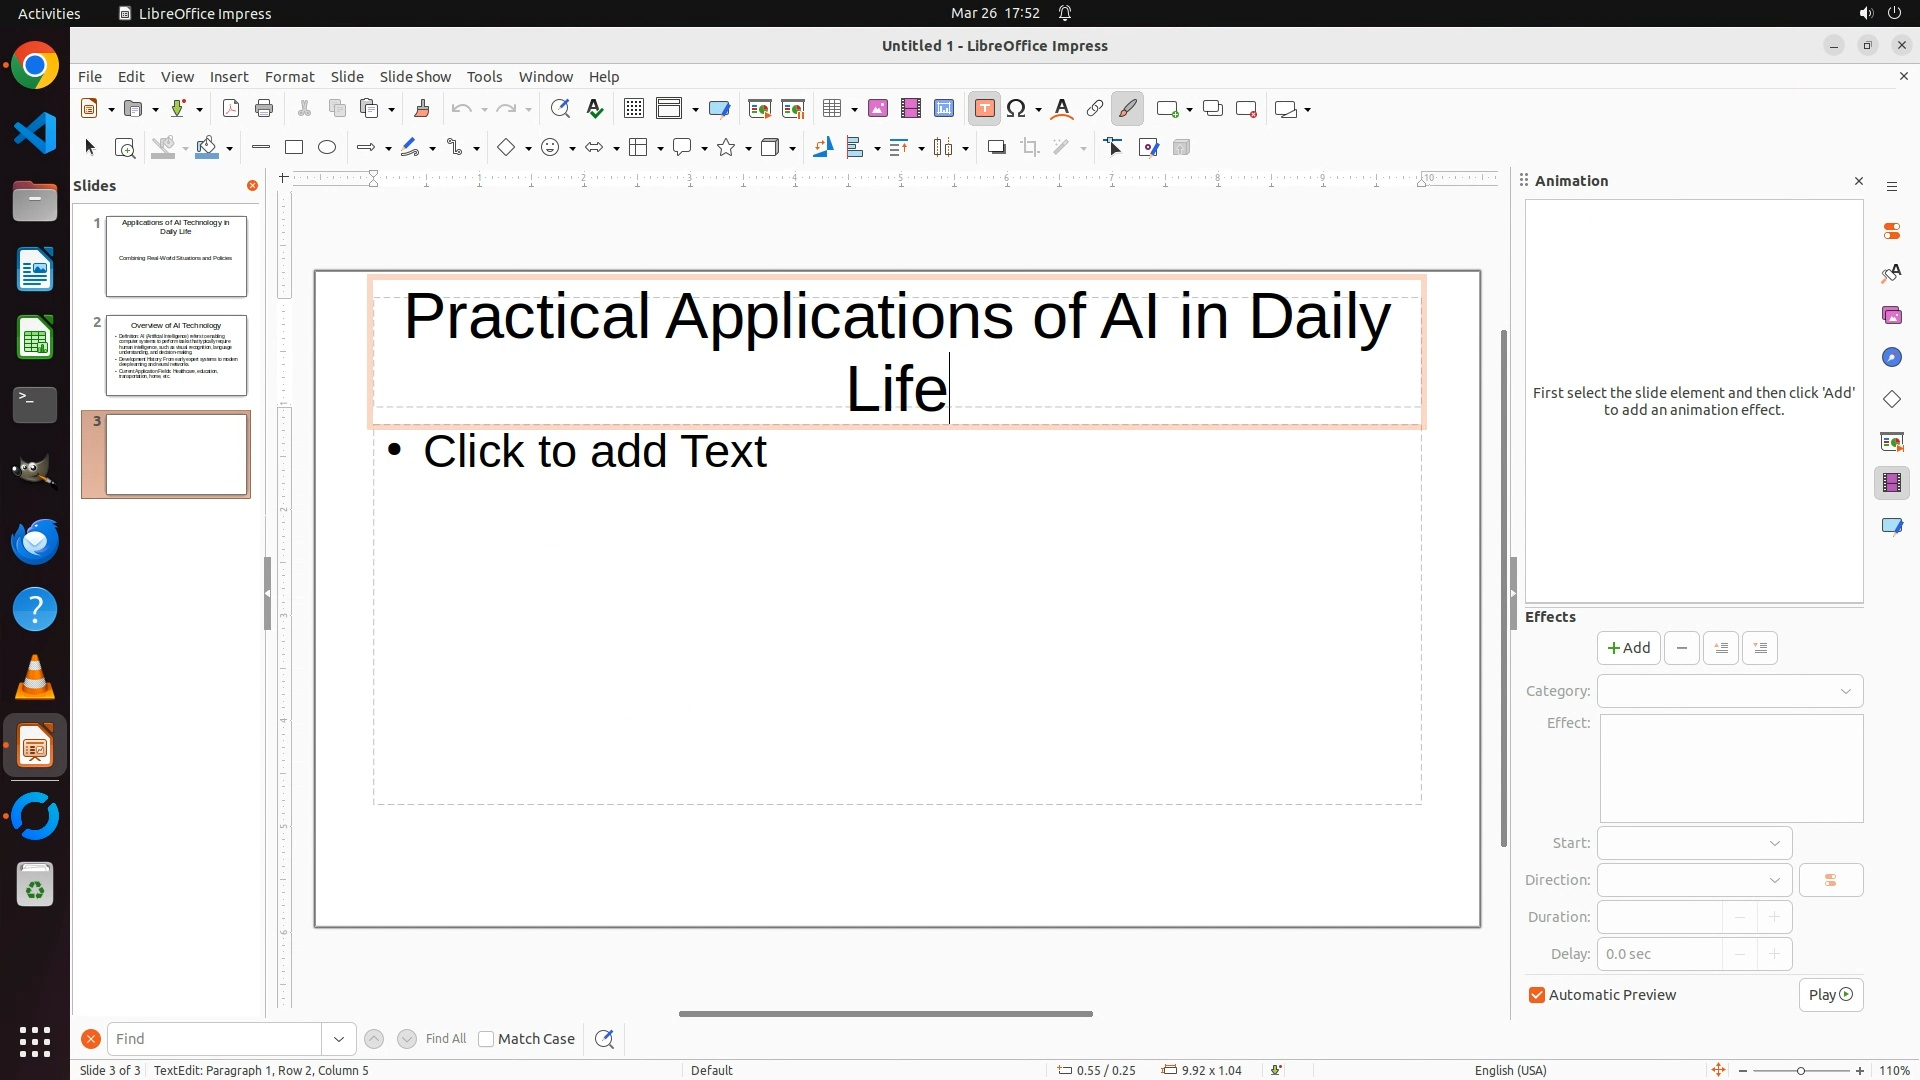
Task: Click the Display Grid icon
Action: (633, 109)
